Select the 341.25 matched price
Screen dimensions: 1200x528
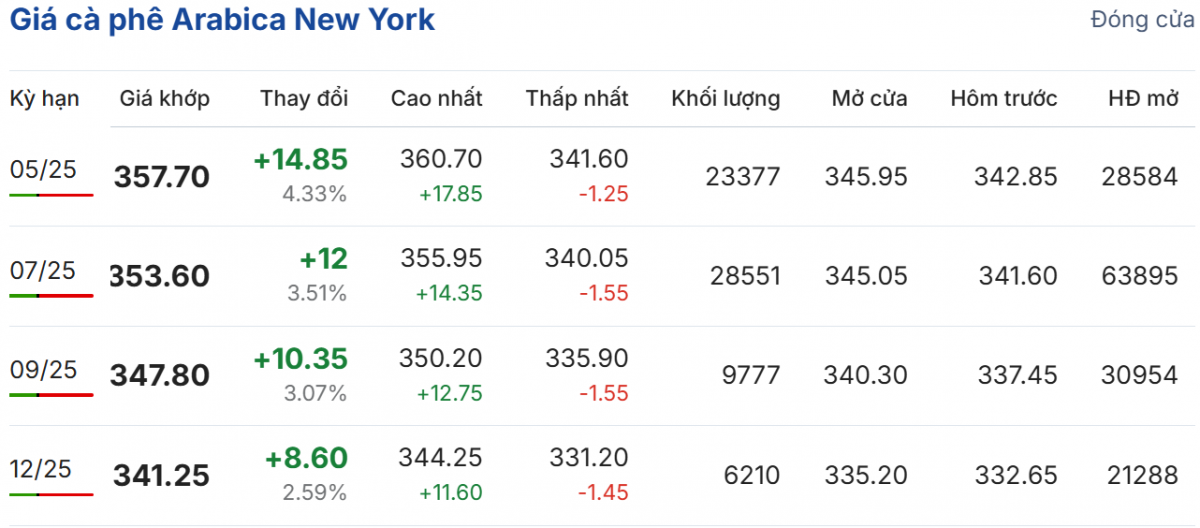(x=162, y=476)
